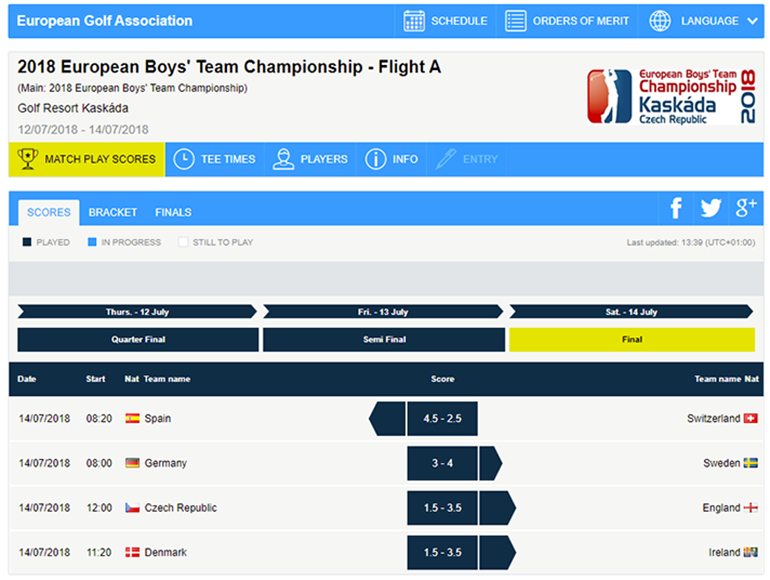Open the Info circle icon
Image resolution: width=770 pixels, height=580 pixels.
[x=375, y=159]
